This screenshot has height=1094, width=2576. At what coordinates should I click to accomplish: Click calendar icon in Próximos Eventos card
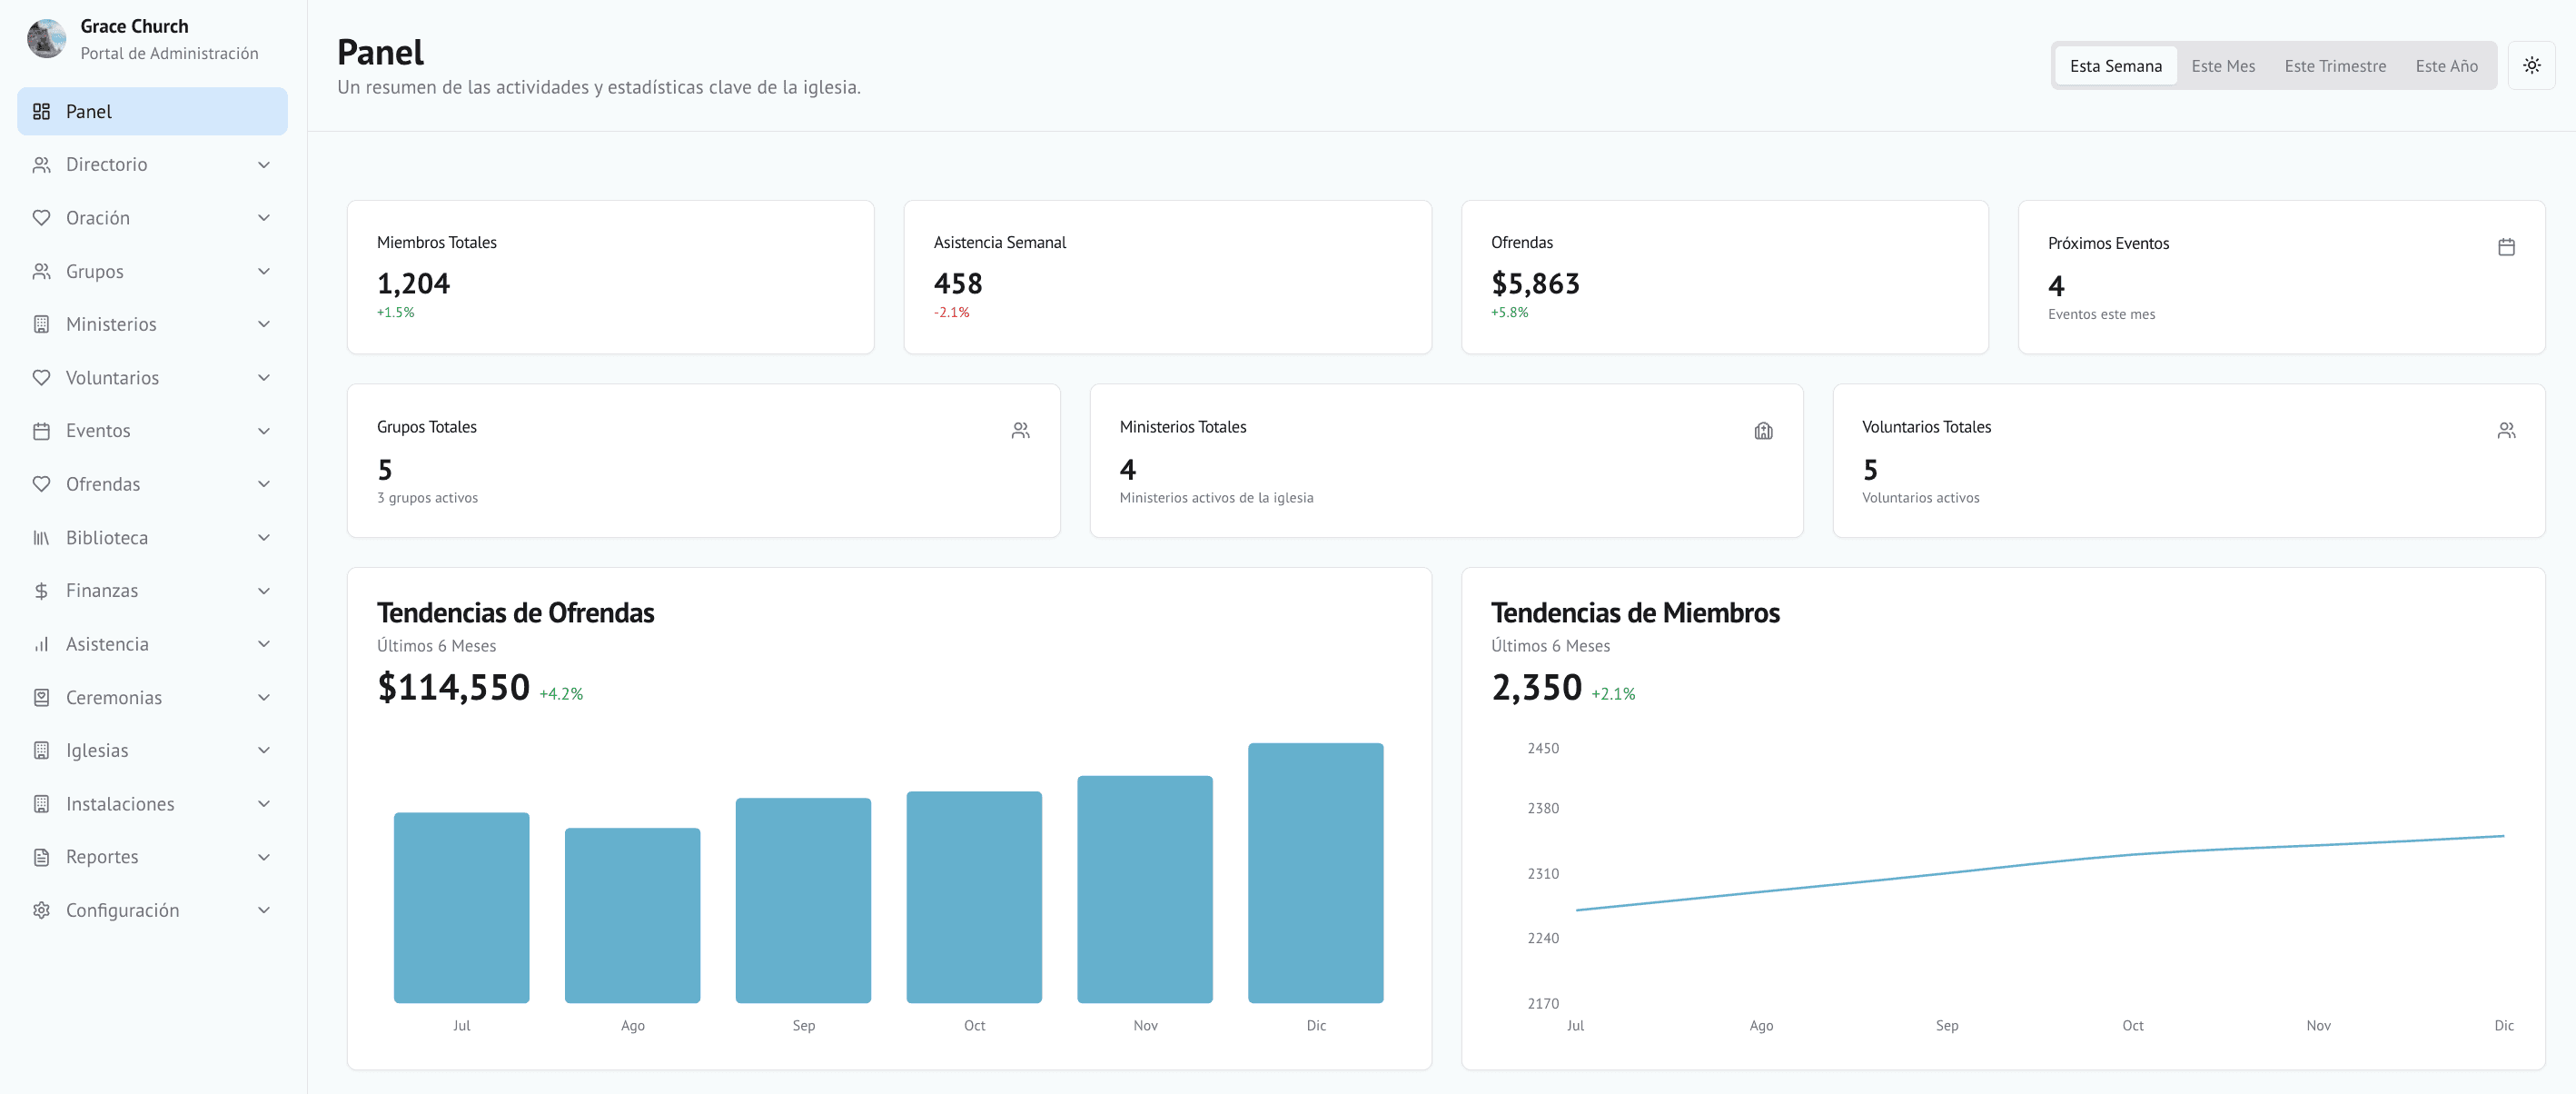pos(2506,247)
